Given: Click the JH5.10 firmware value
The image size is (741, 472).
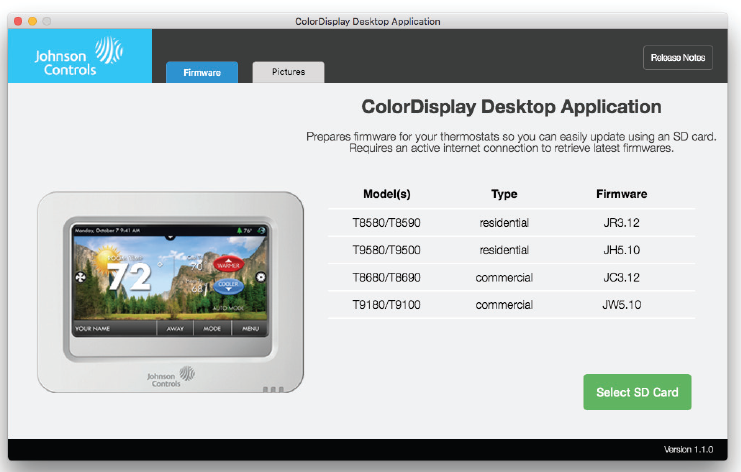Looking at the screenshot, I should coord(621,250).
